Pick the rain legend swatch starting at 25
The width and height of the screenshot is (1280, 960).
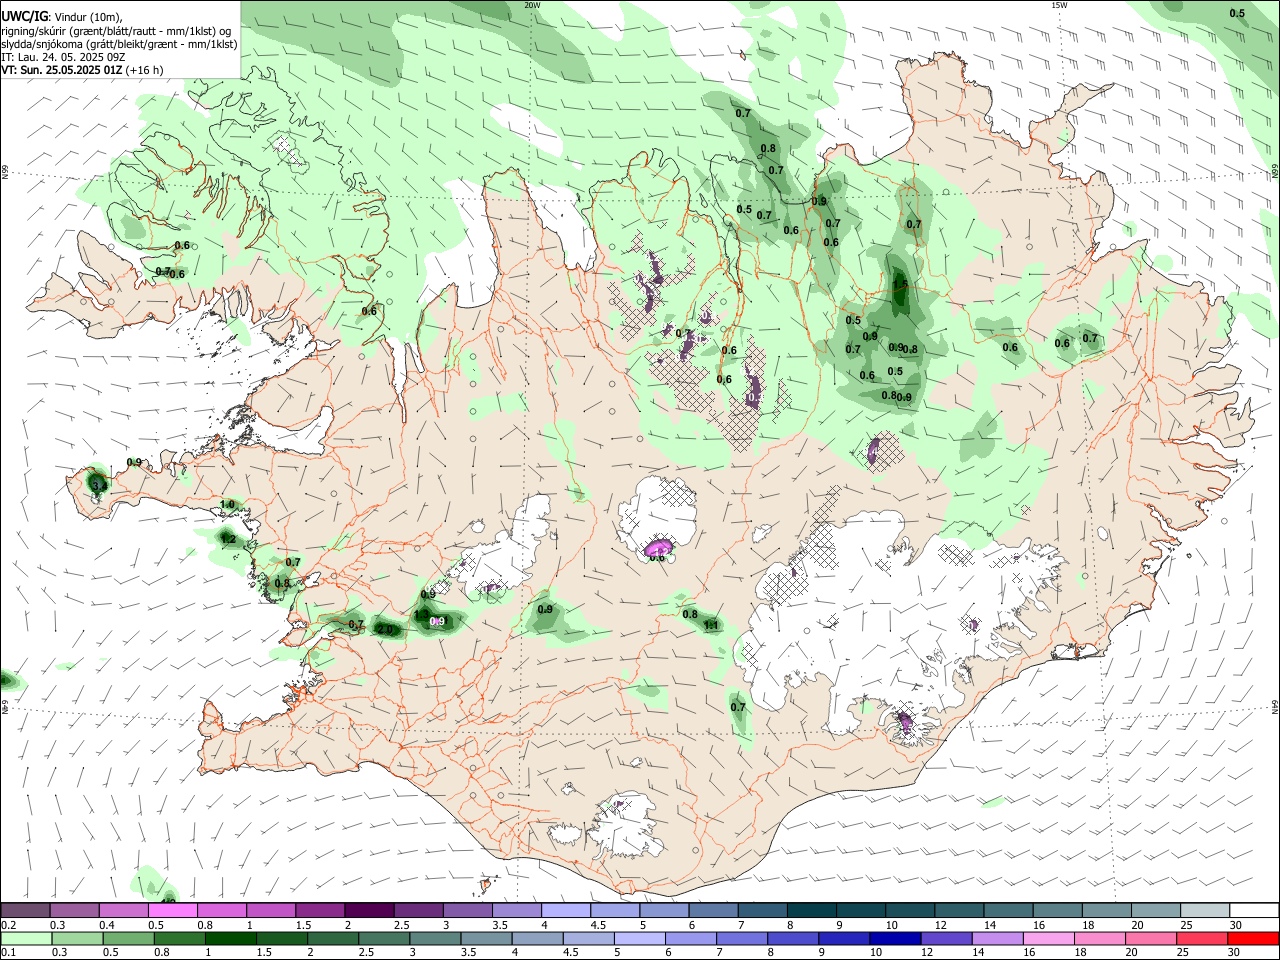1201,938
